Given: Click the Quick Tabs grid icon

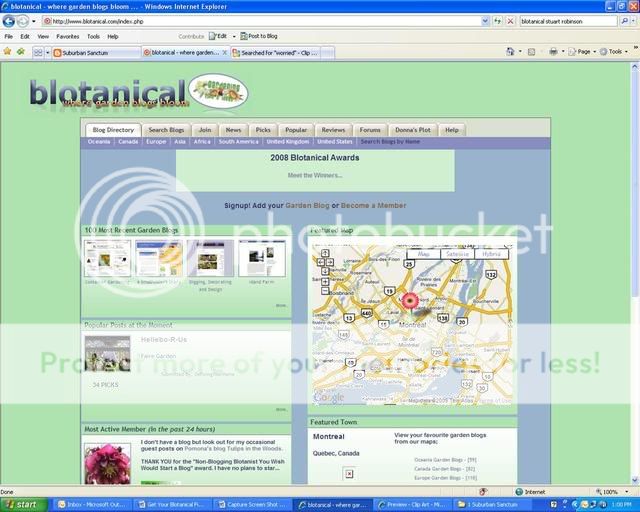Looking at the screenshot, I should point(38,52).
